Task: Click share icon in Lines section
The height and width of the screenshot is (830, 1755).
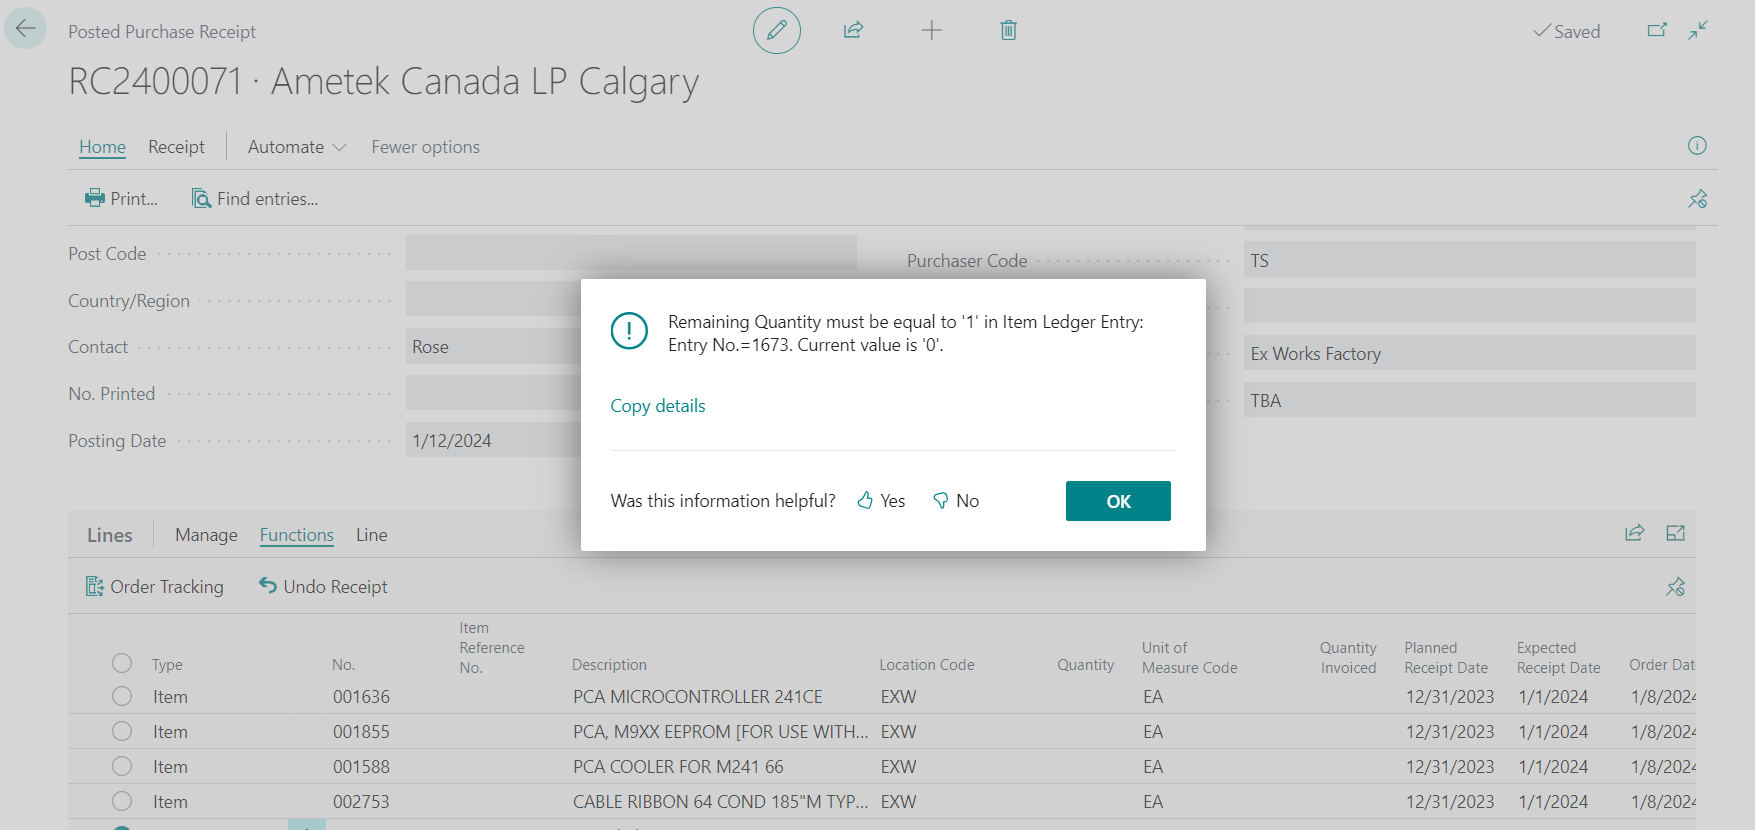Action: click(1635, 533)
